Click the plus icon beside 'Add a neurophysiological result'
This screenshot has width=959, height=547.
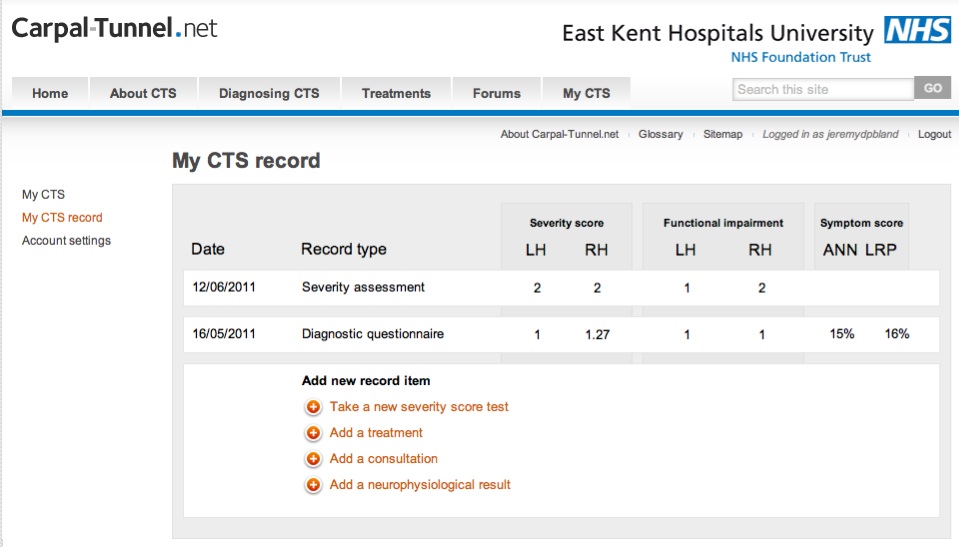pos(313,485)
